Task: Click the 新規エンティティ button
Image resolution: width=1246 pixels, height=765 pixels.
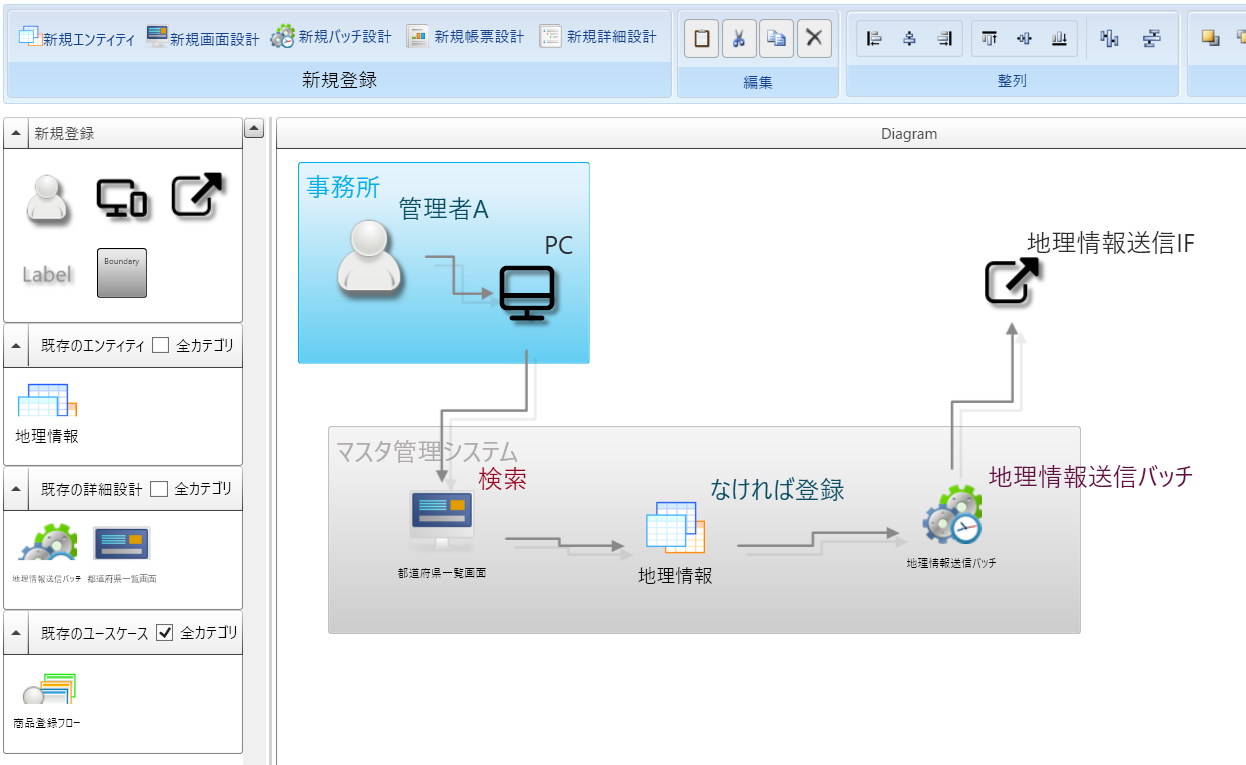Action: click(x=77, y=39)
